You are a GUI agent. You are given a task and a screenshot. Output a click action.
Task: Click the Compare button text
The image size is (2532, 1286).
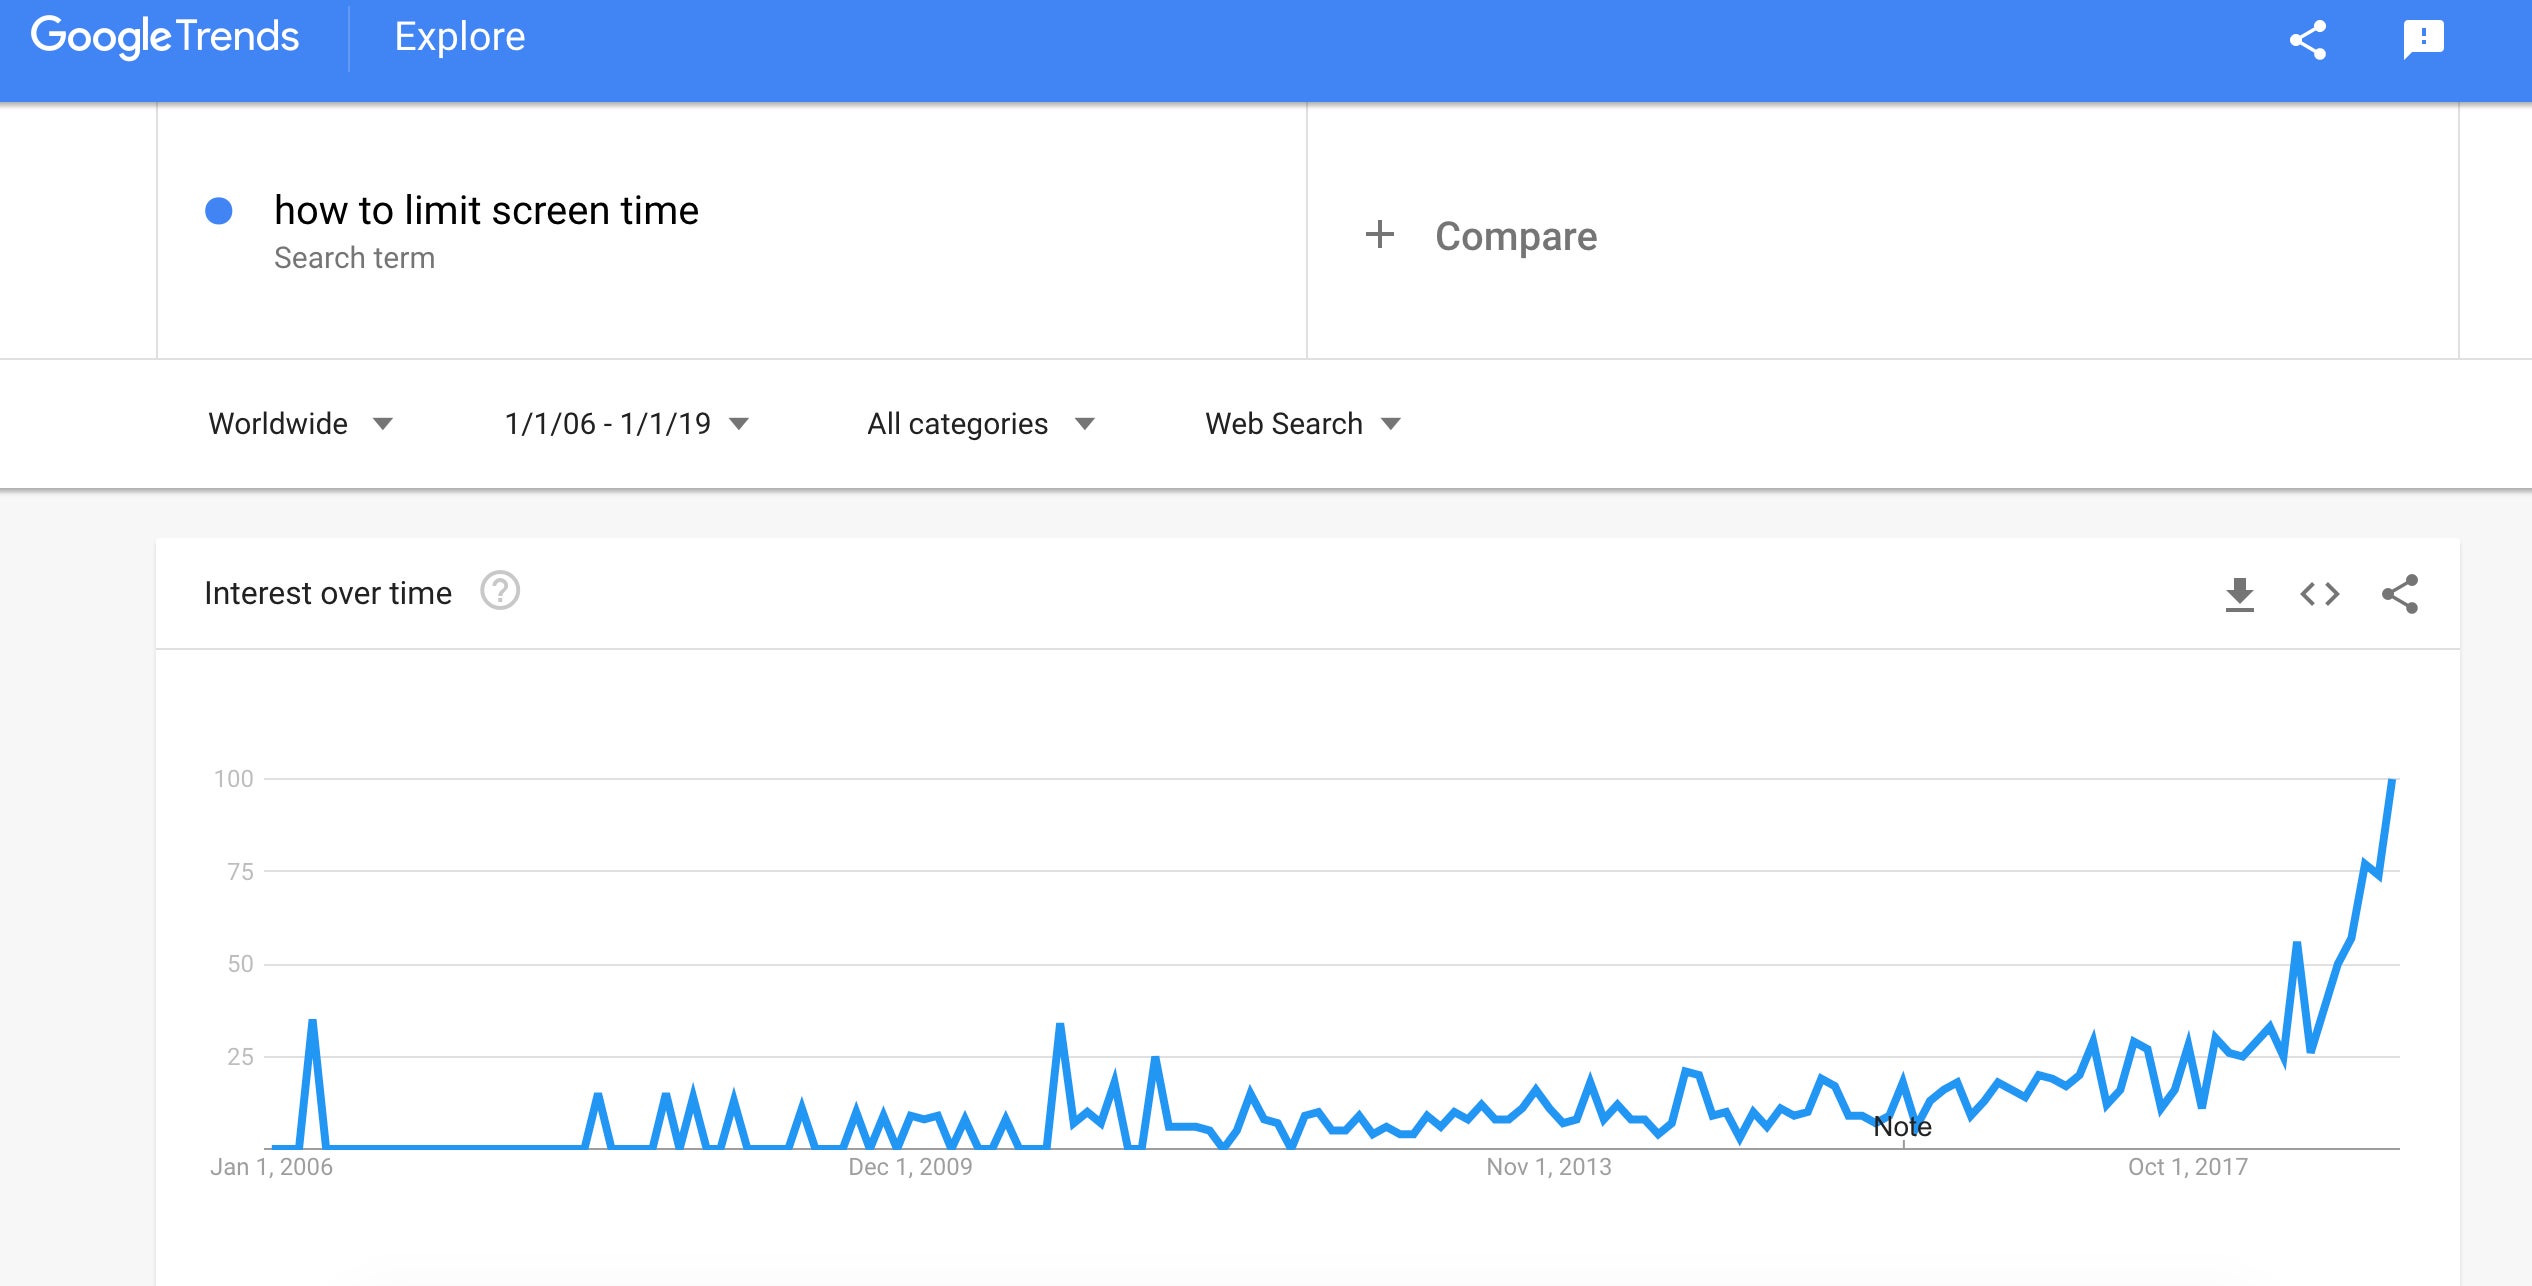pyautogui.click(x=1516, y=237)
